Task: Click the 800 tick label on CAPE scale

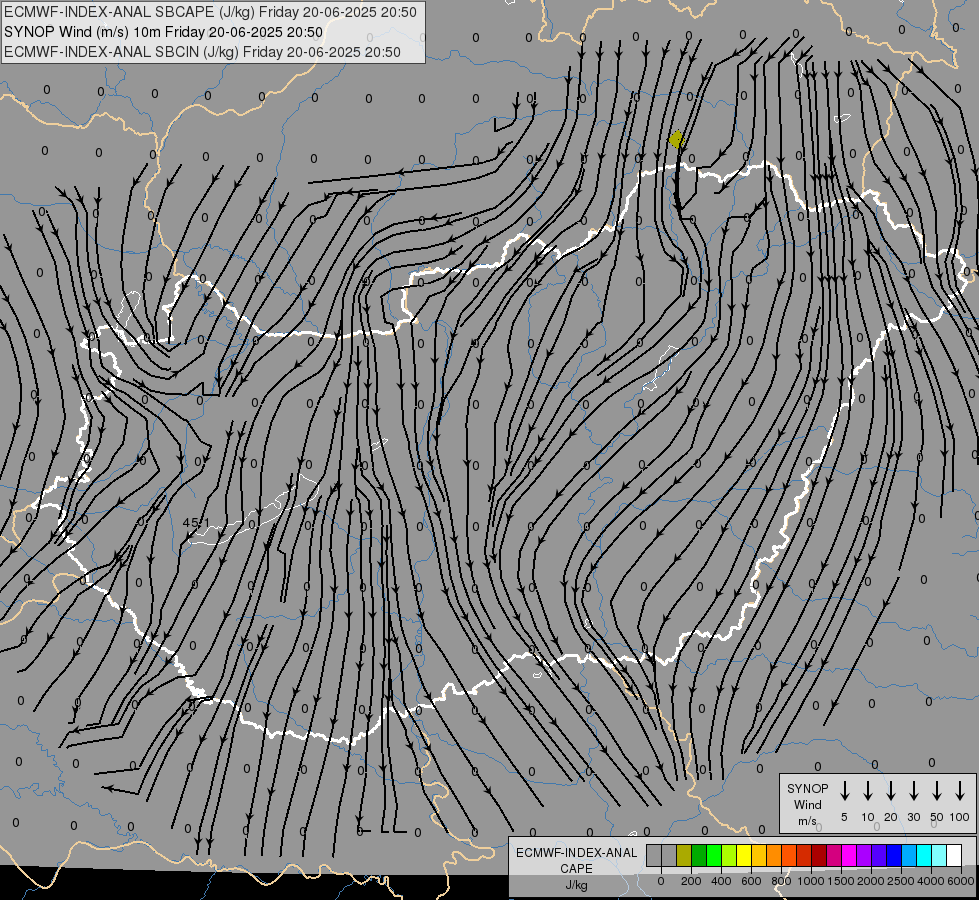Action: point(781,881)
